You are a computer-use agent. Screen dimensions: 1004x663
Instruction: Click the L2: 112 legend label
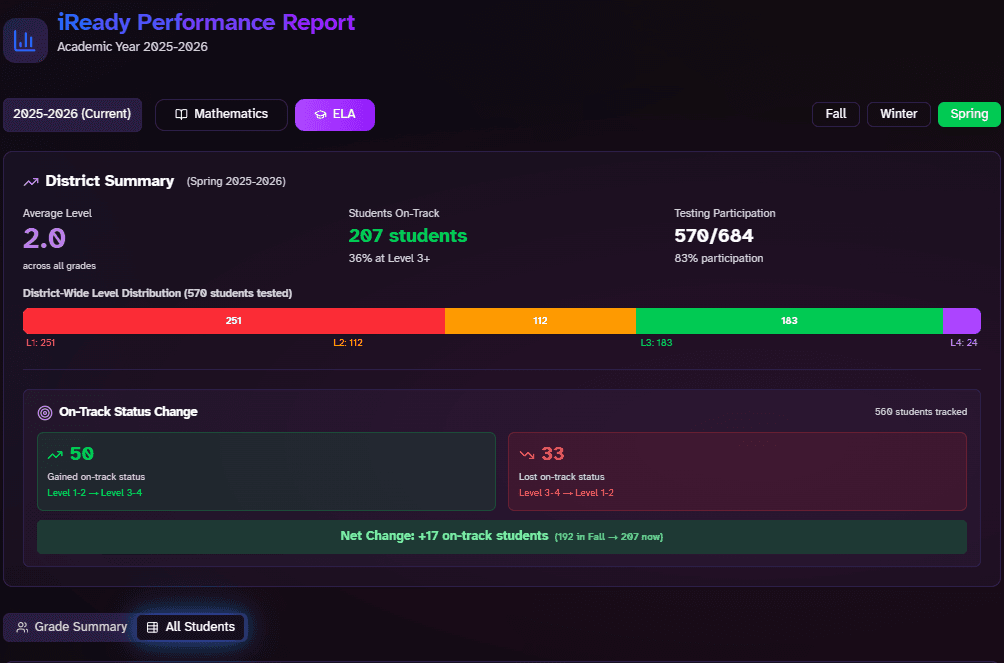point(348,343)
